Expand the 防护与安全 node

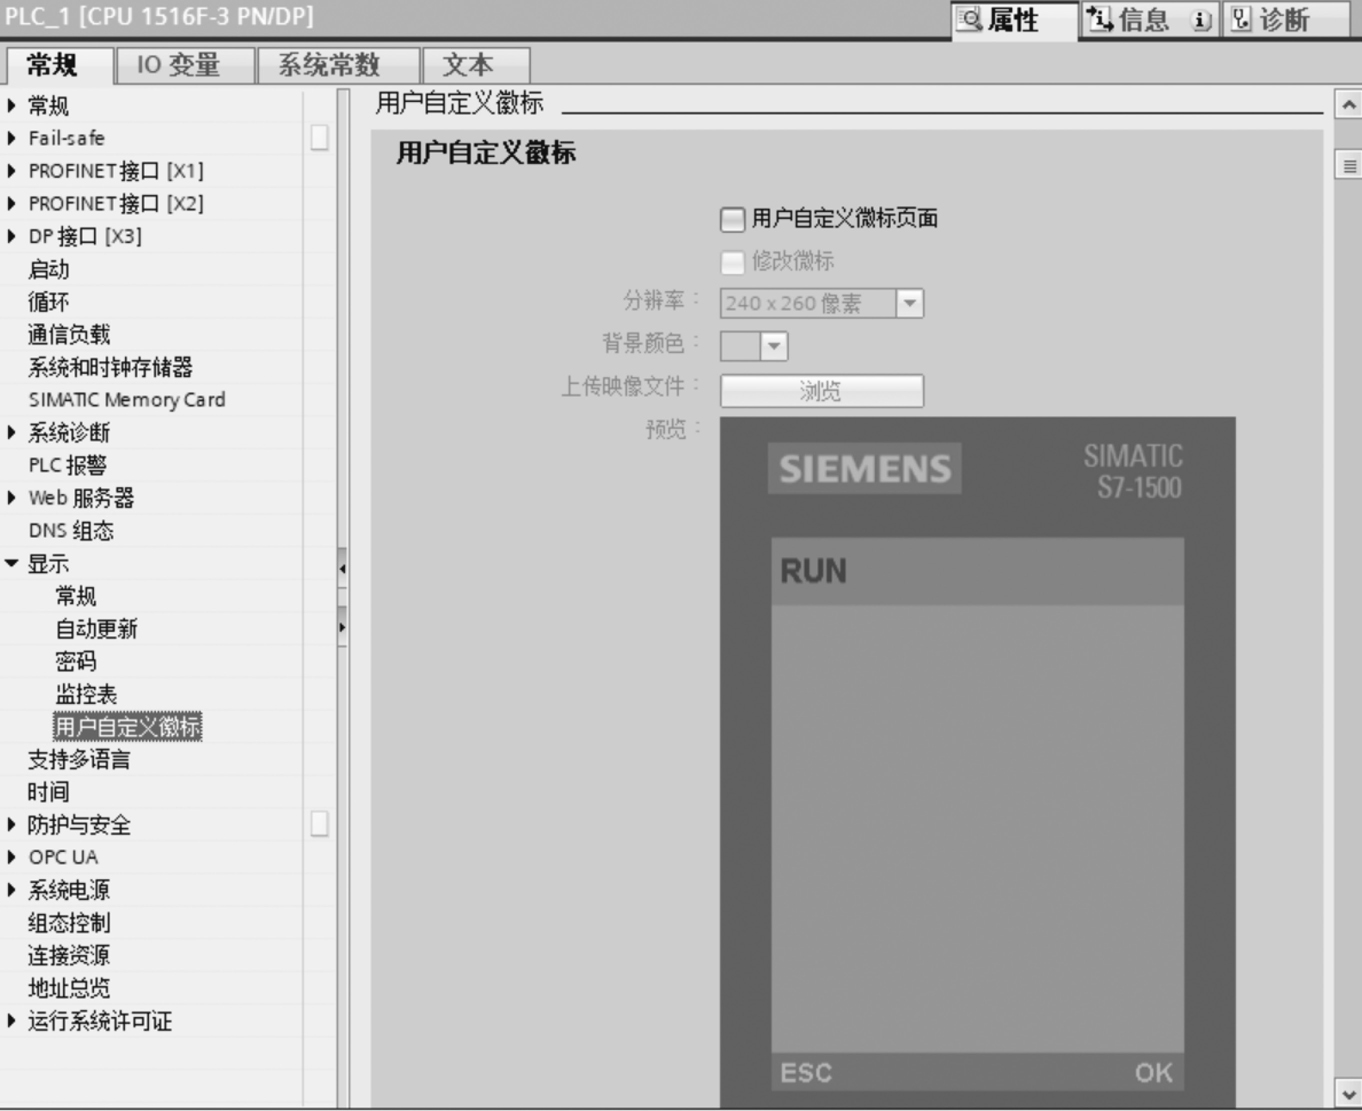[11, 825]
